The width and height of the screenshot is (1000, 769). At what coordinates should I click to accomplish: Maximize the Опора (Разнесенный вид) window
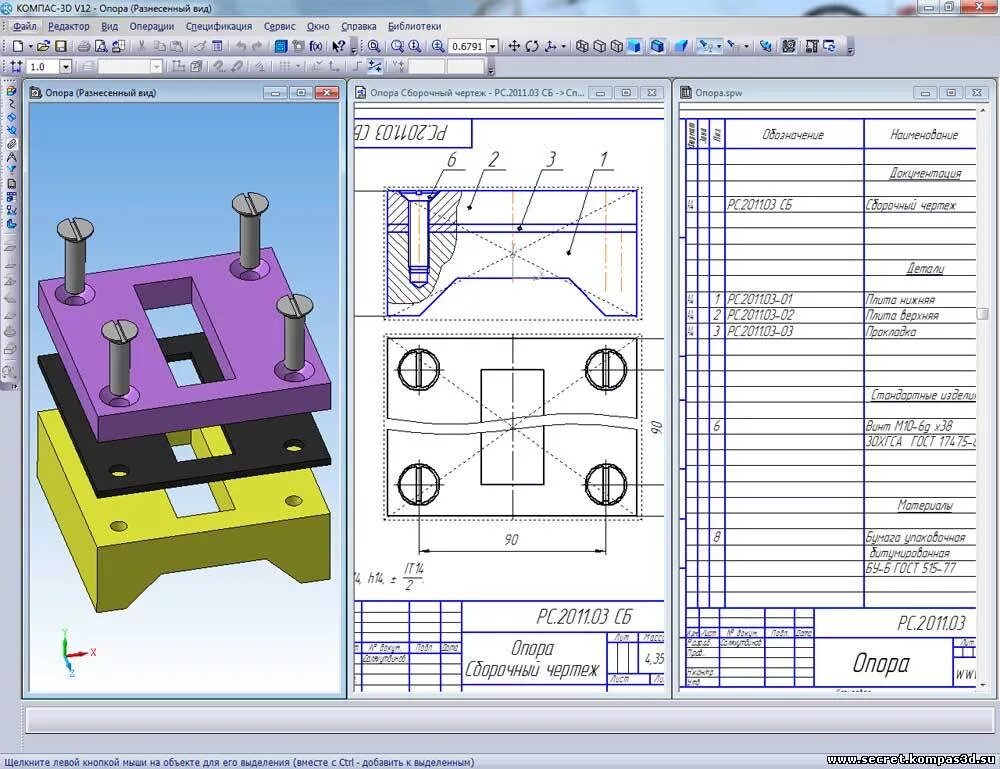(x=301, y=92)
